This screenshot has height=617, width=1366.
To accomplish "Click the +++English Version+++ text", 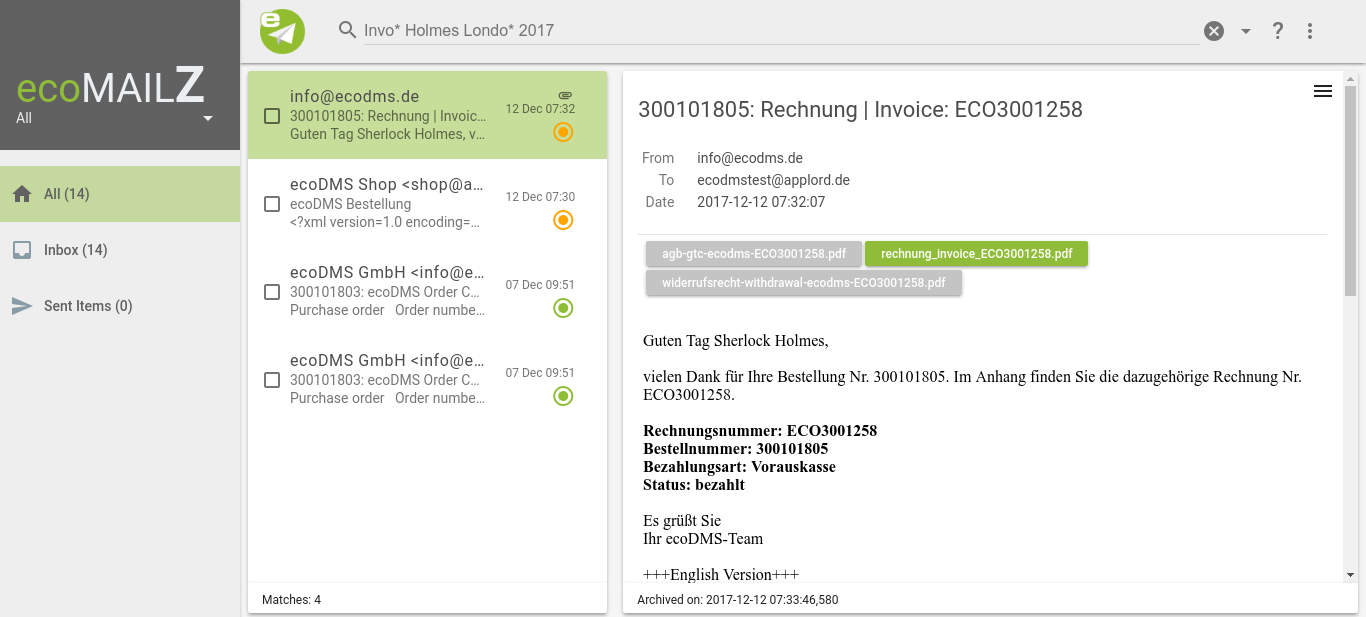I will (x=721, y=575).
